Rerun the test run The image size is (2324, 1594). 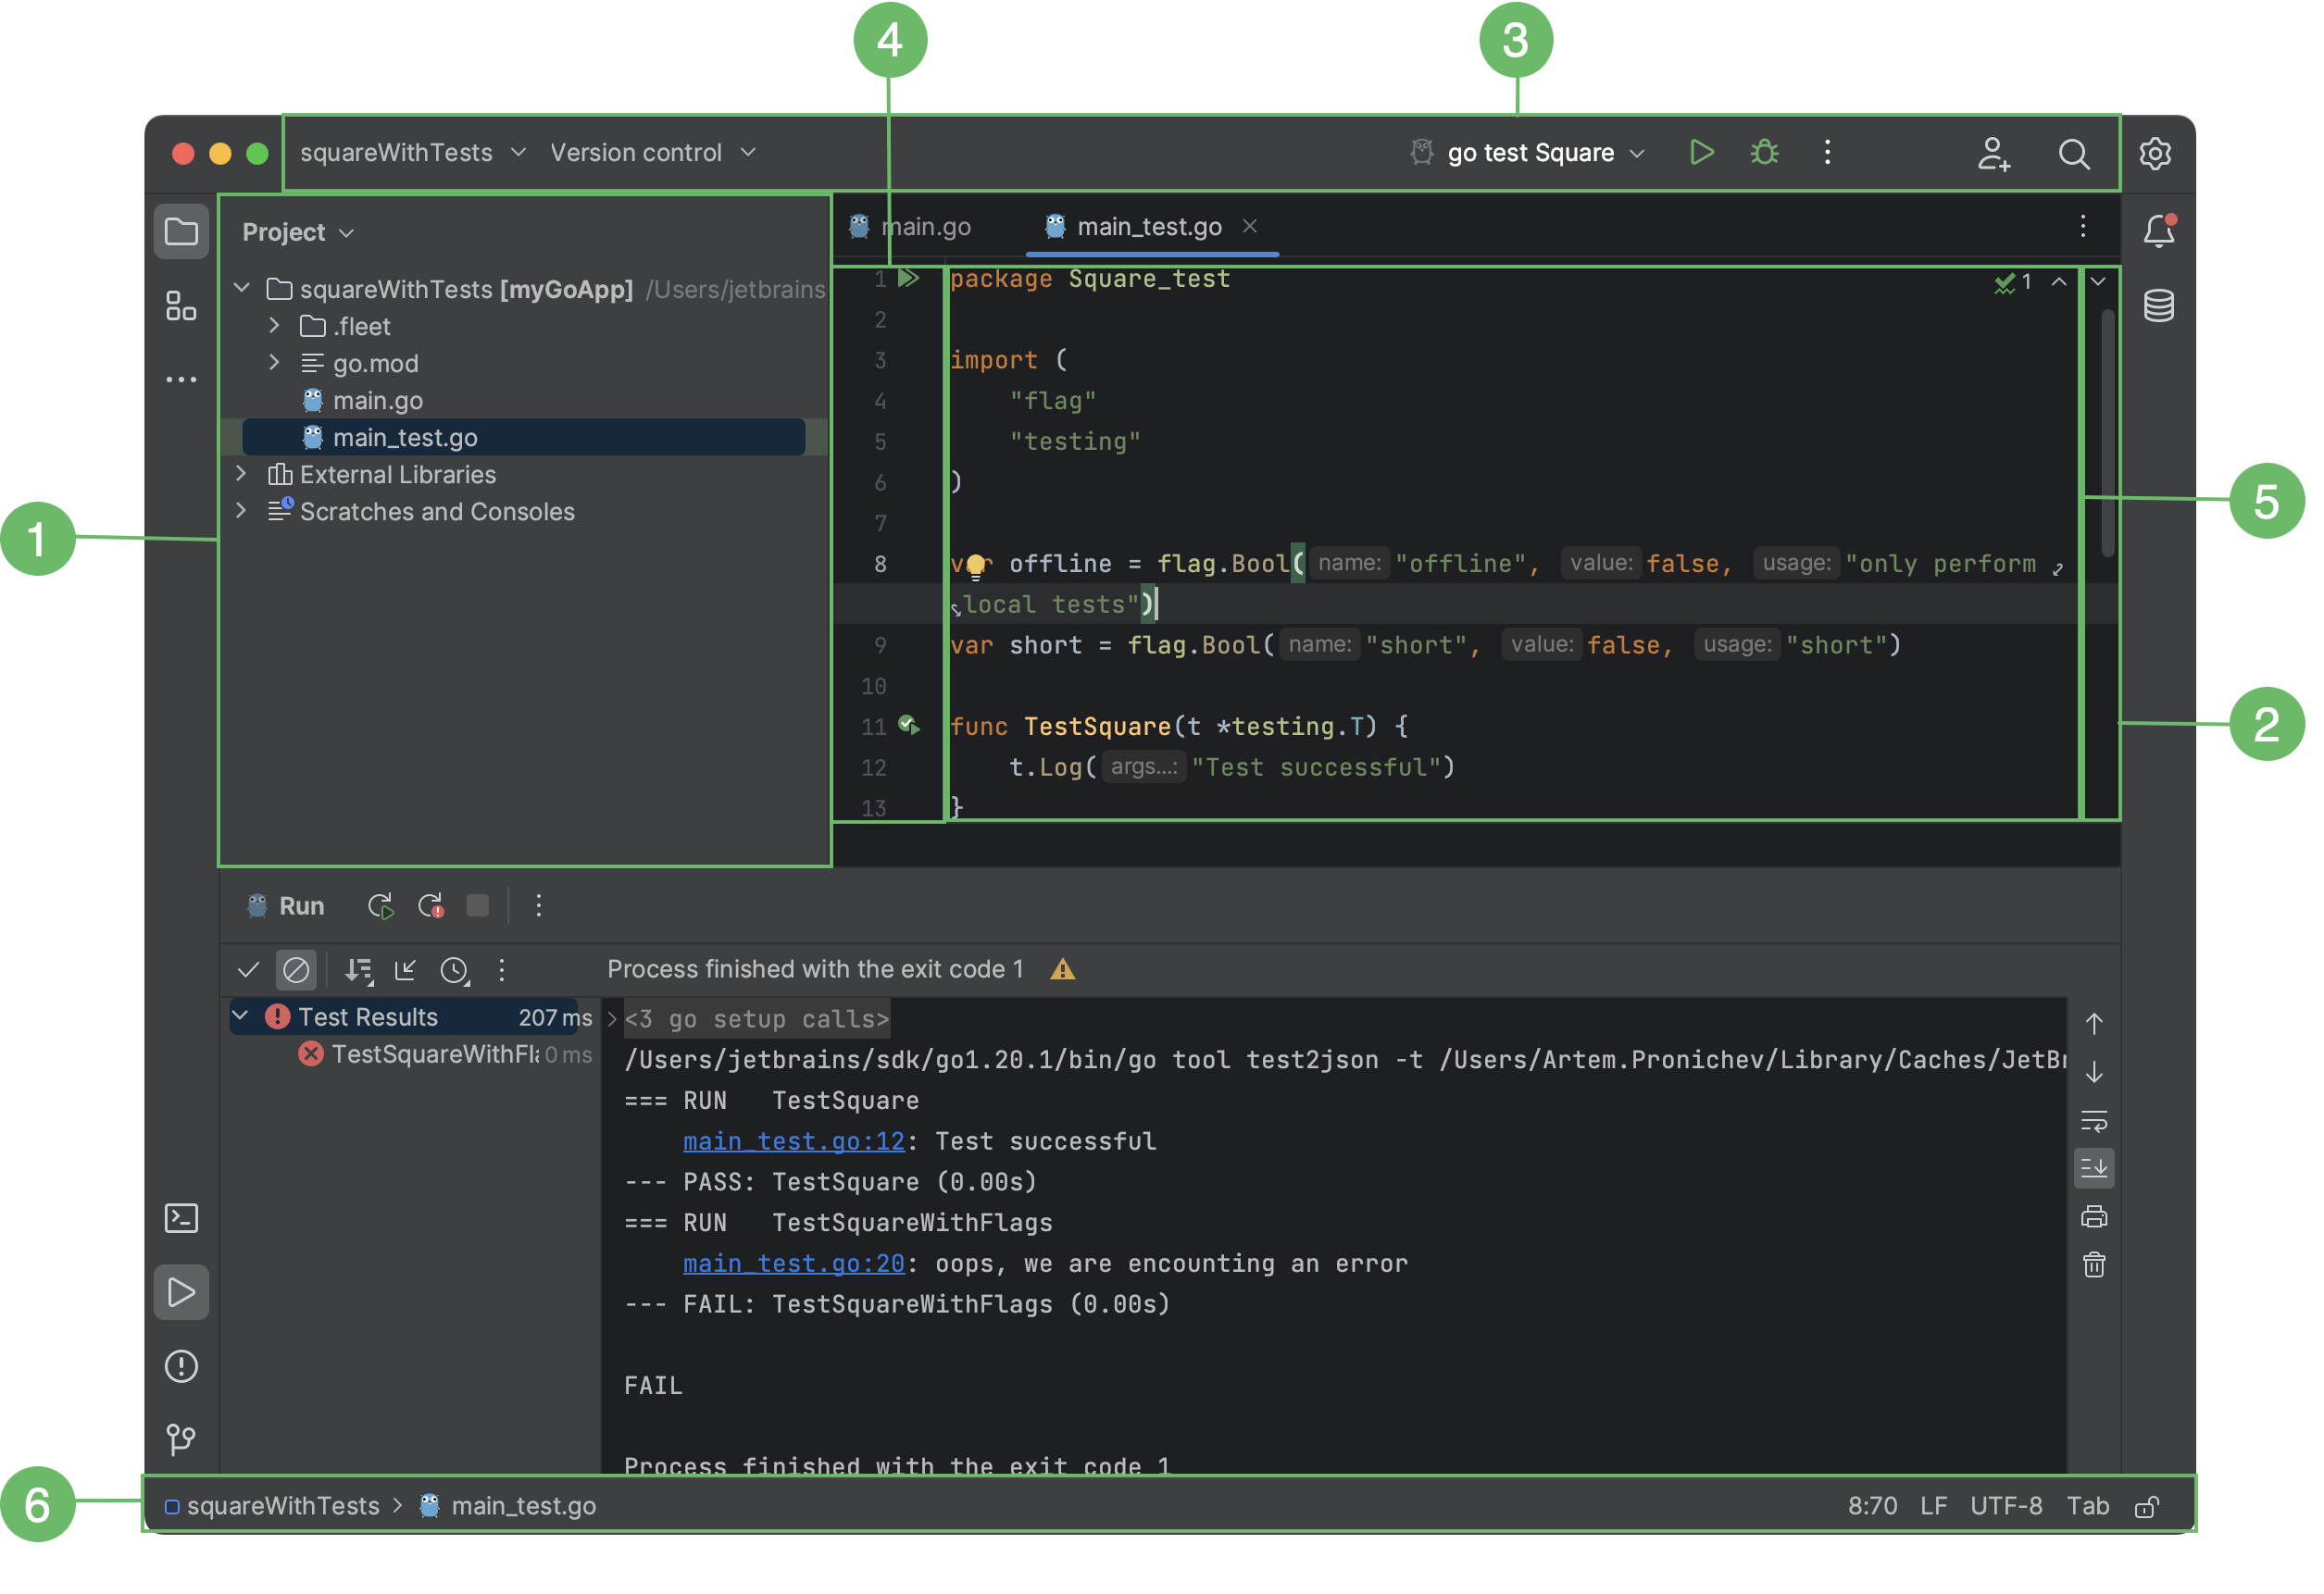pos(380,906)
